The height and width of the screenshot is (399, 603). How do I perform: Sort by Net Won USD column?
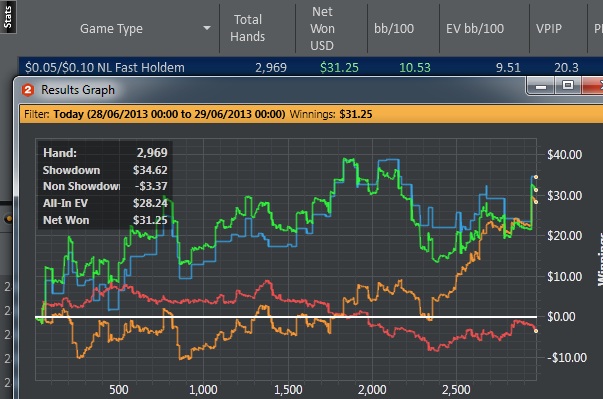click(322, 28)
